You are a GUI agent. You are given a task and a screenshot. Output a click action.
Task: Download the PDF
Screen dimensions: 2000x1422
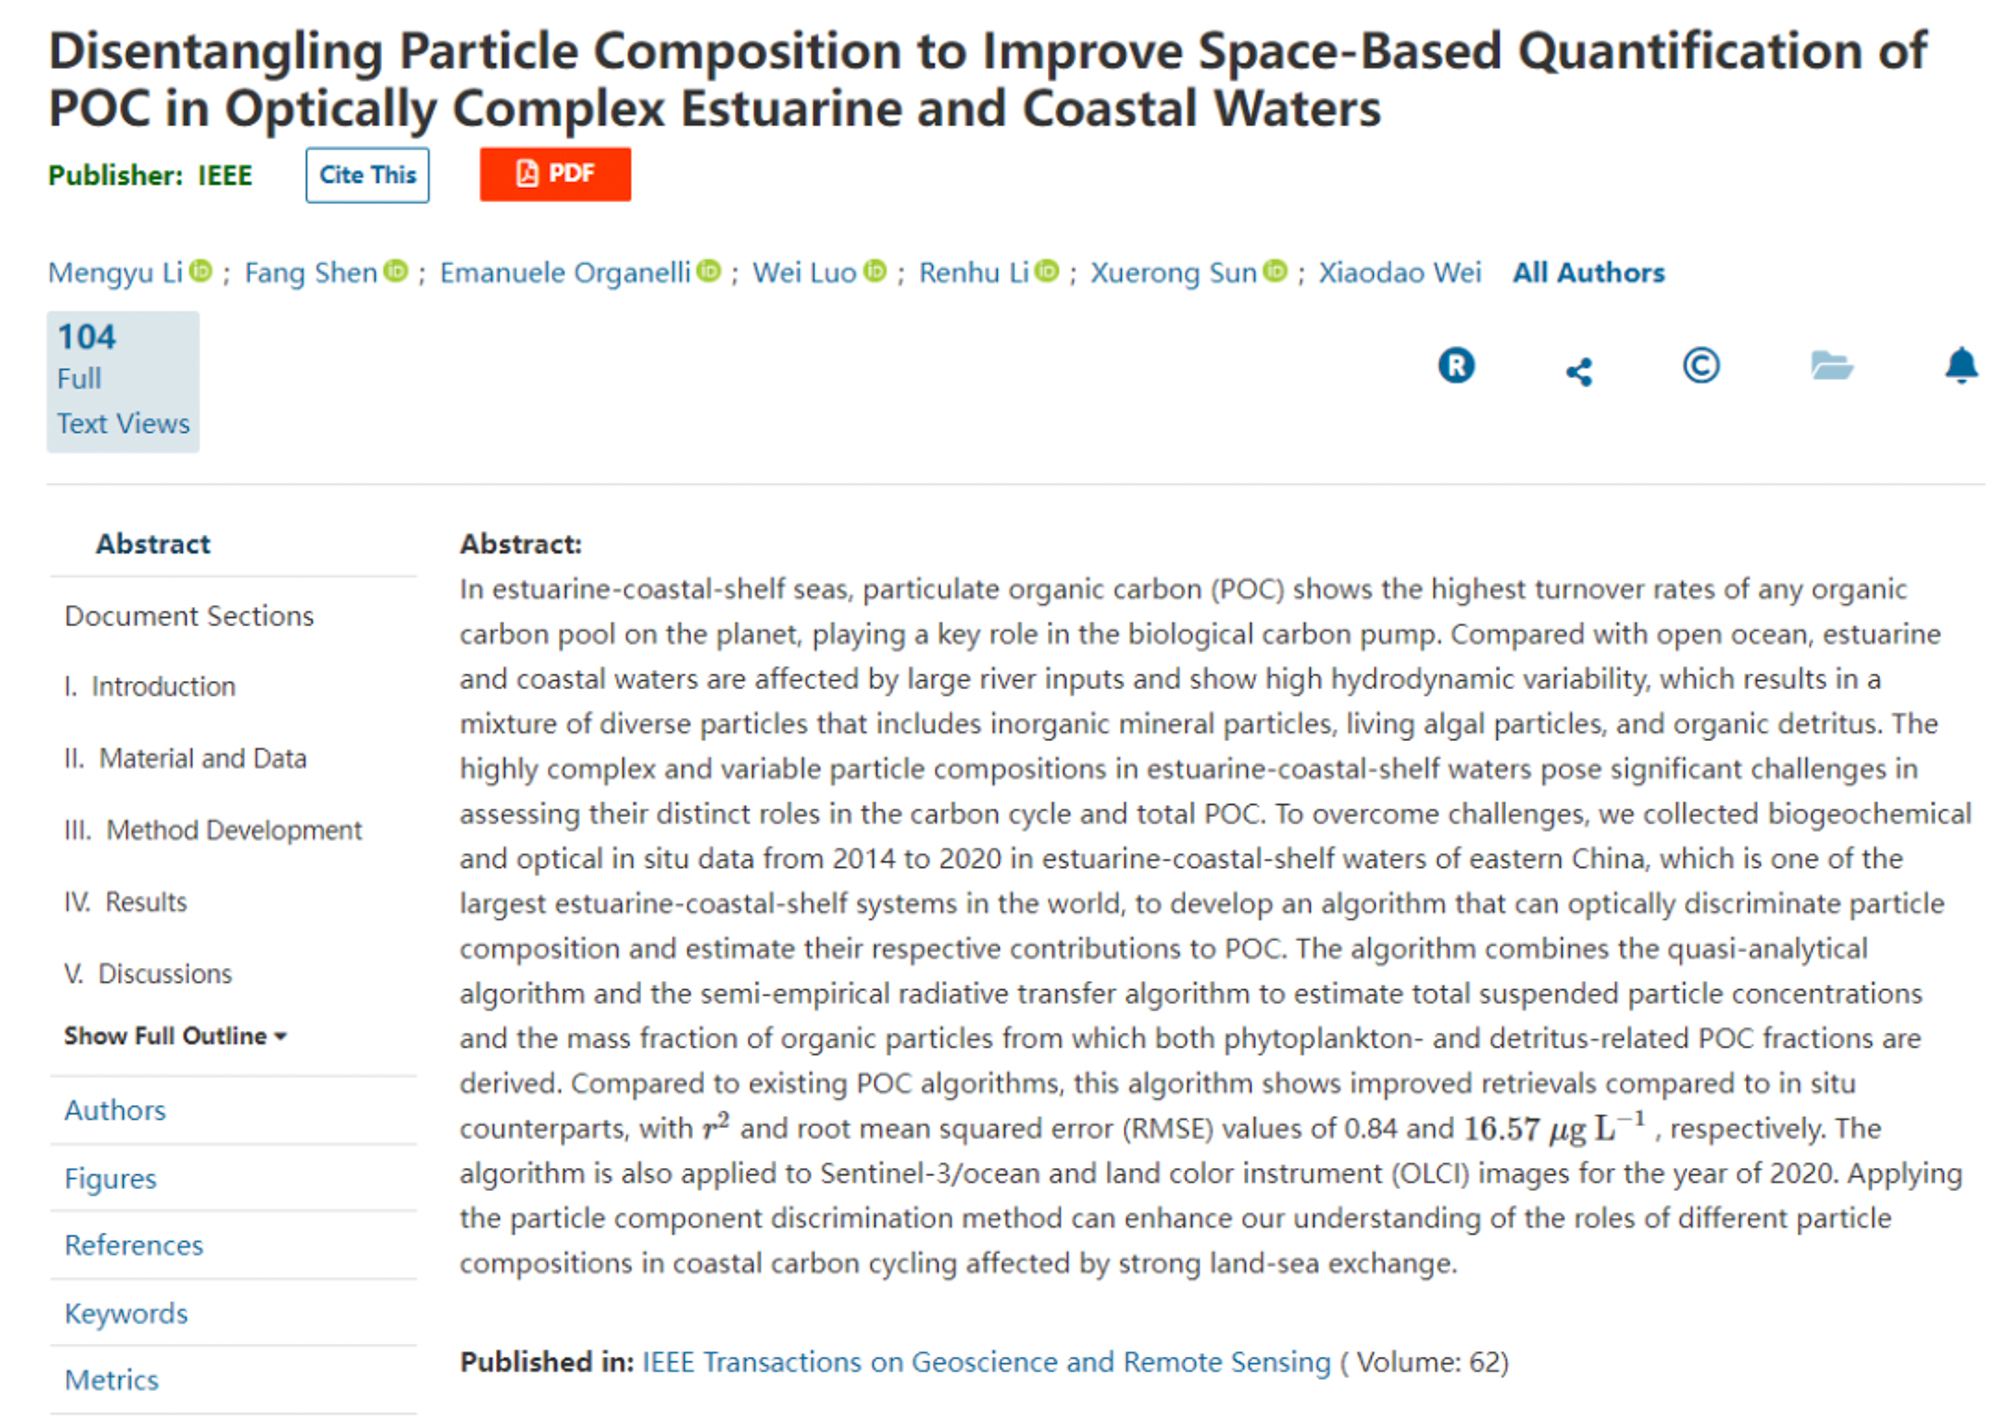coord(555,175)
